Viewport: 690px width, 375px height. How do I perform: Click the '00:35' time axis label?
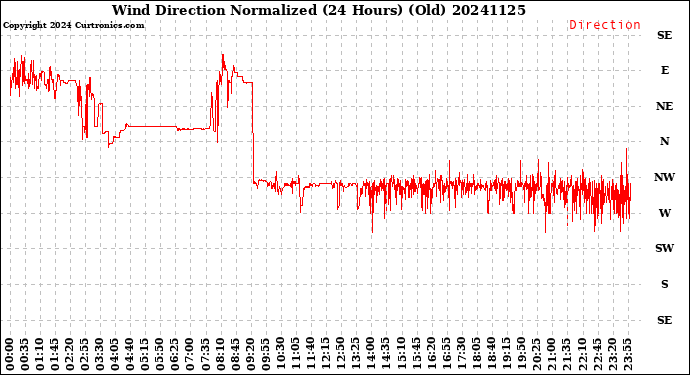[25, 354]
